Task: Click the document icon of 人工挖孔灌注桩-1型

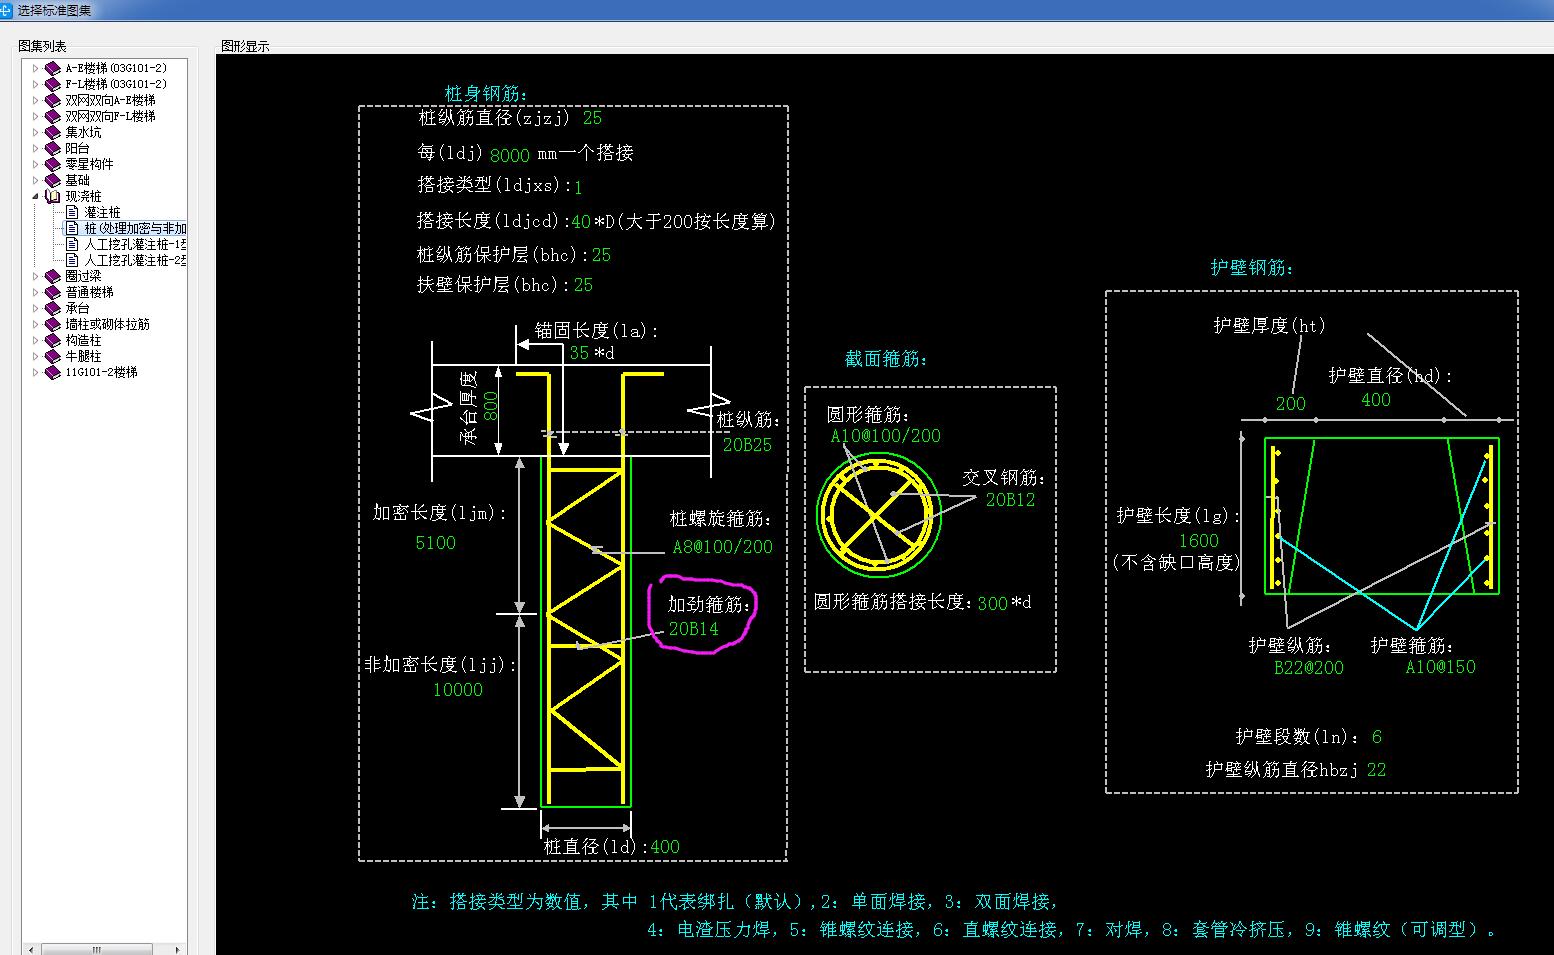Action: pyautogui.click(x=72, y=244)
